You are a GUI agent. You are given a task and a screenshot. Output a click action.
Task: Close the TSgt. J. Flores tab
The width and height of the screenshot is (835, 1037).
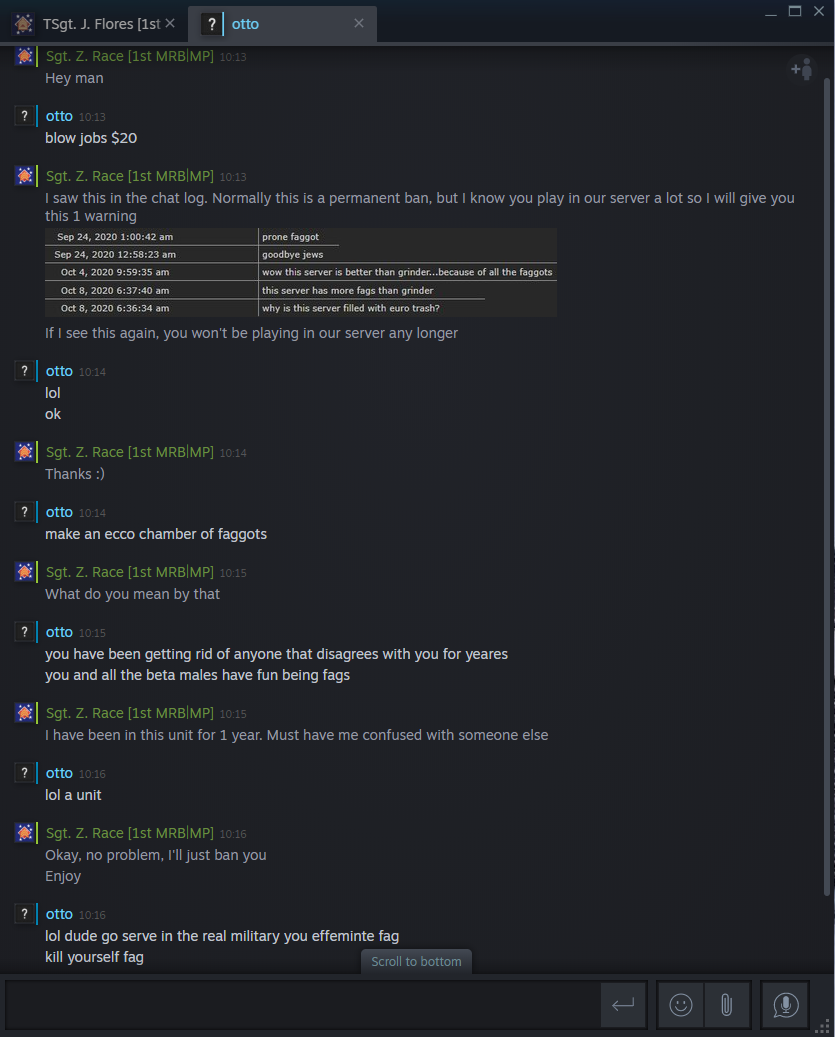[x=170, y=23]
